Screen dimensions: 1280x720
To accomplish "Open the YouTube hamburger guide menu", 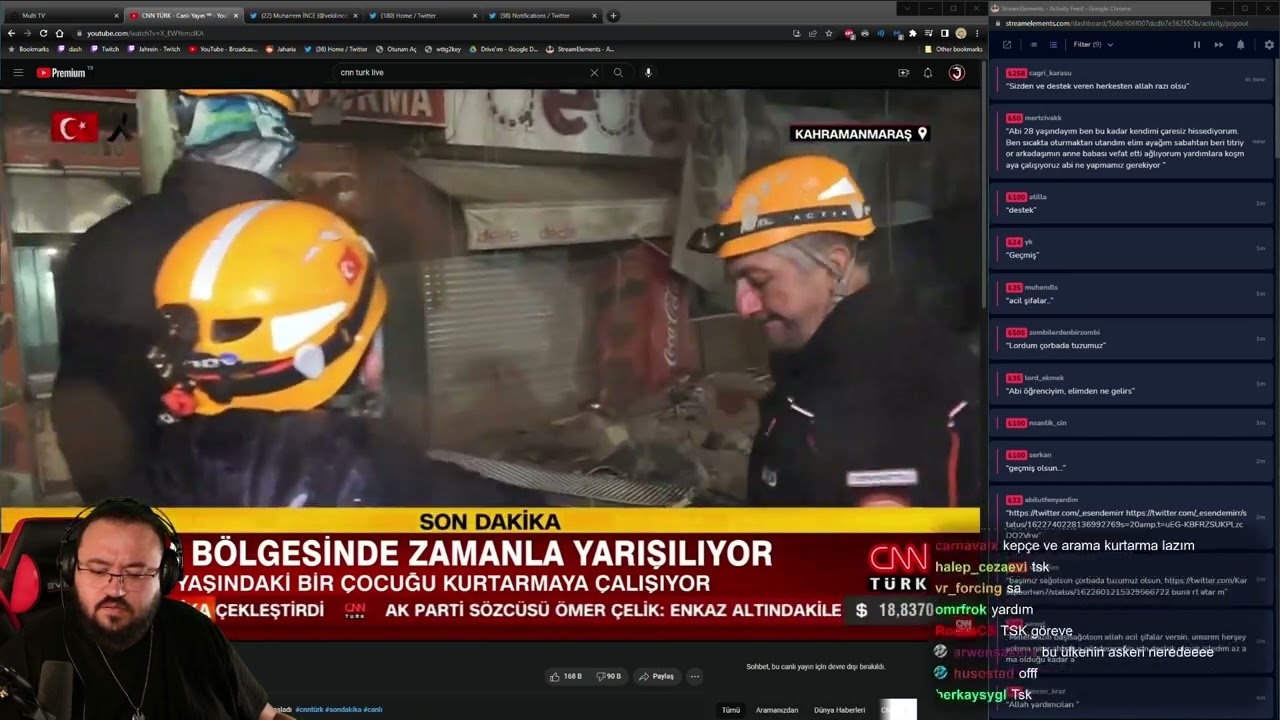I will pos(18,73).
